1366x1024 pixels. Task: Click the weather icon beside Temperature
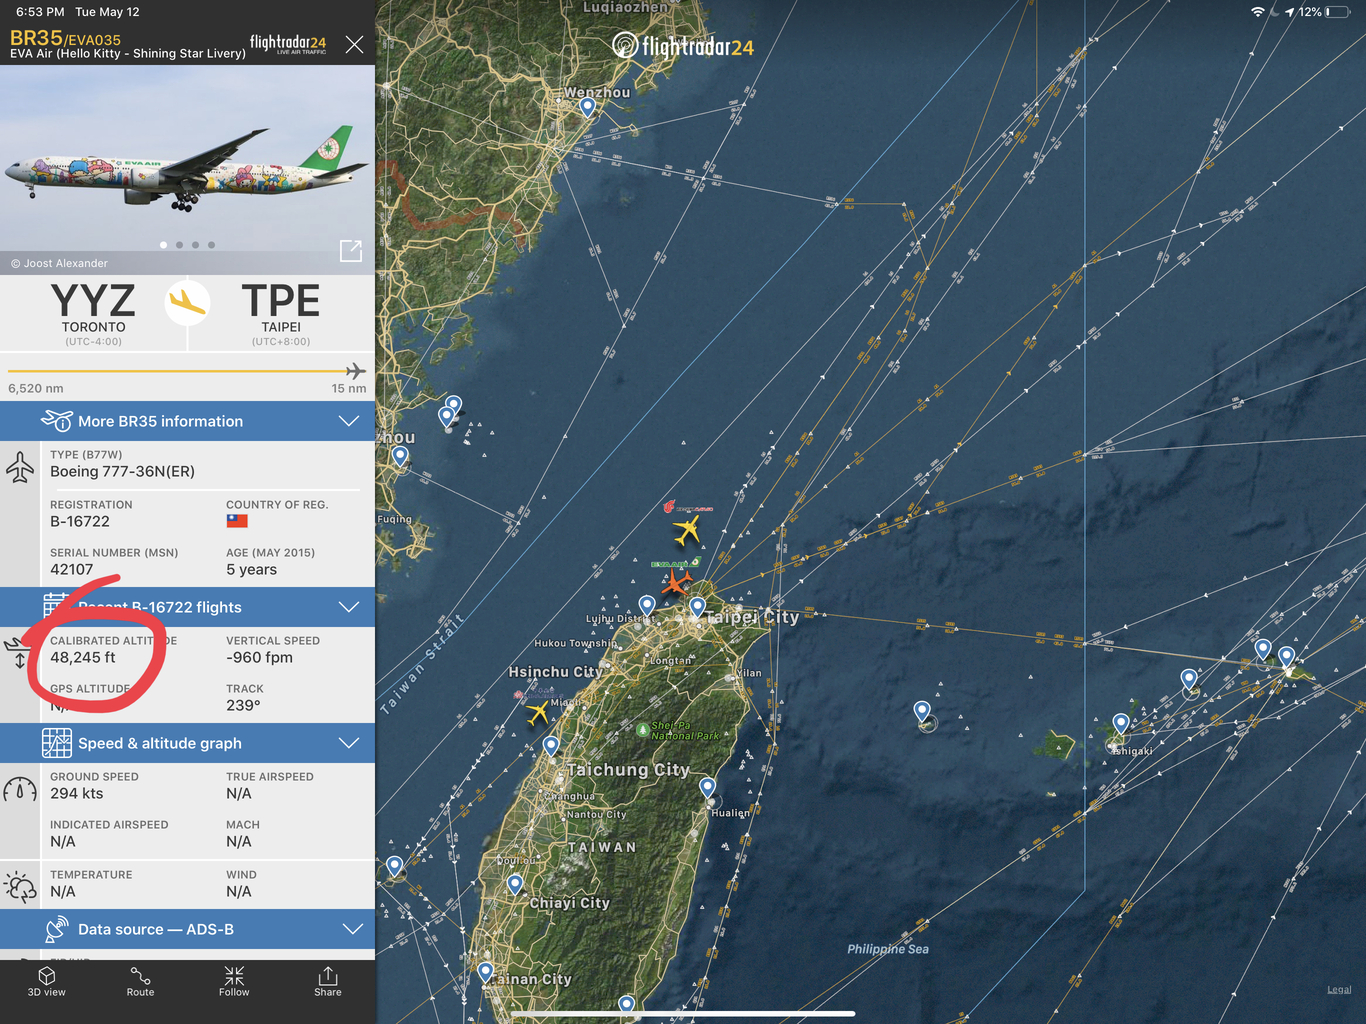[20, 886]
